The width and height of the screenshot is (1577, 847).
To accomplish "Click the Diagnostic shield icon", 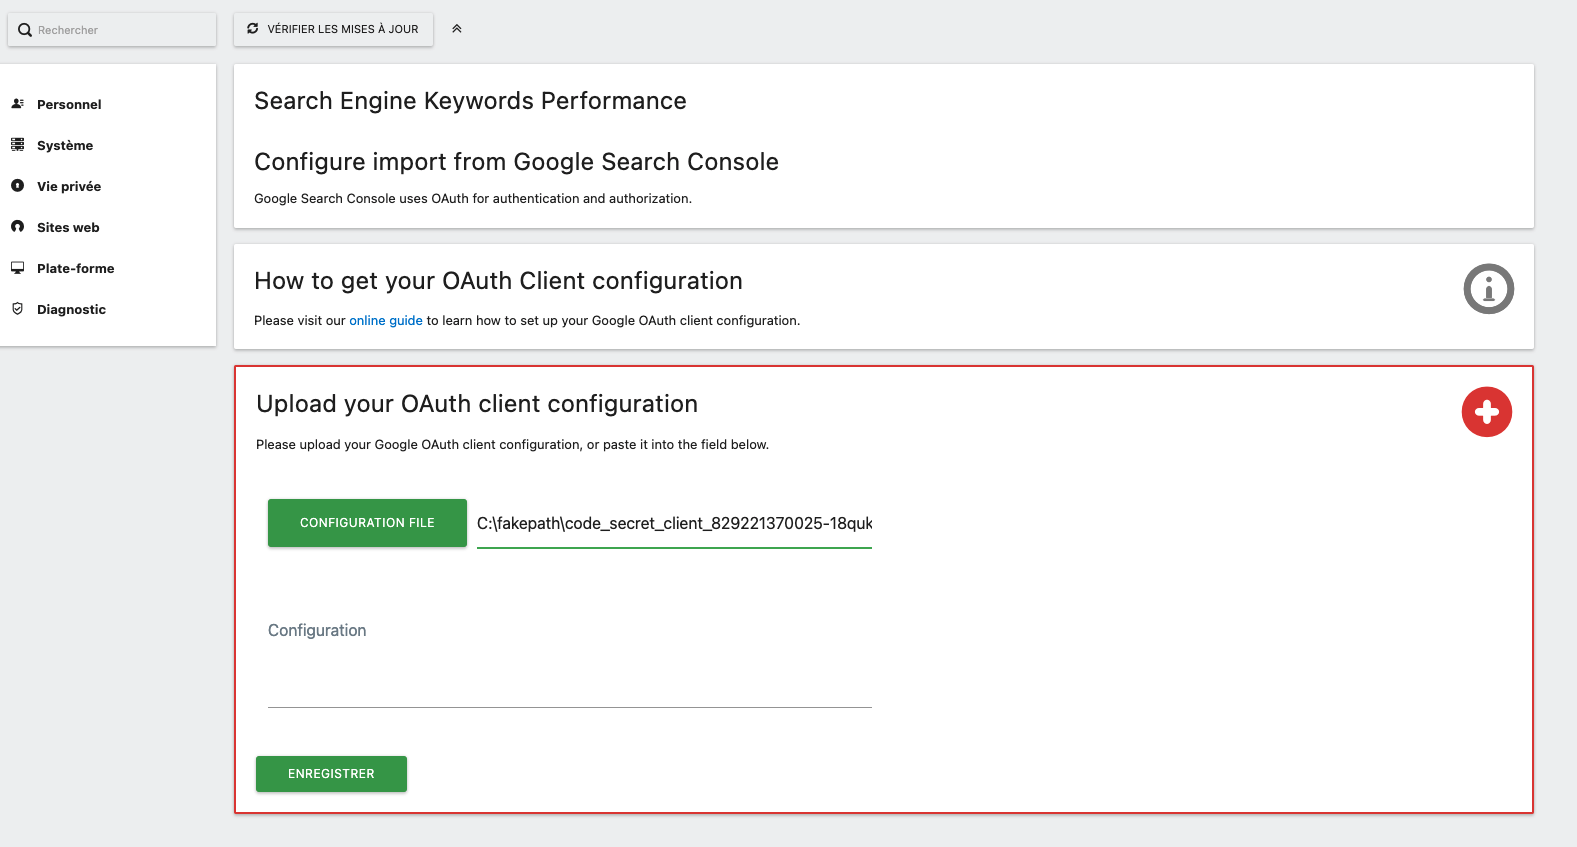I will click(x=18, y=309).
